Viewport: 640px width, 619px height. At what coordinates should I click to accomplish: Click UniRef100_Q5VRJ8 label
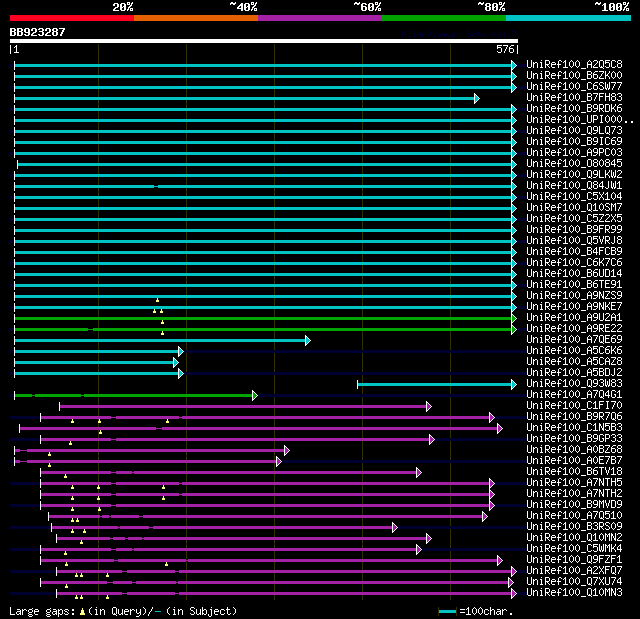tap(574, 241)
